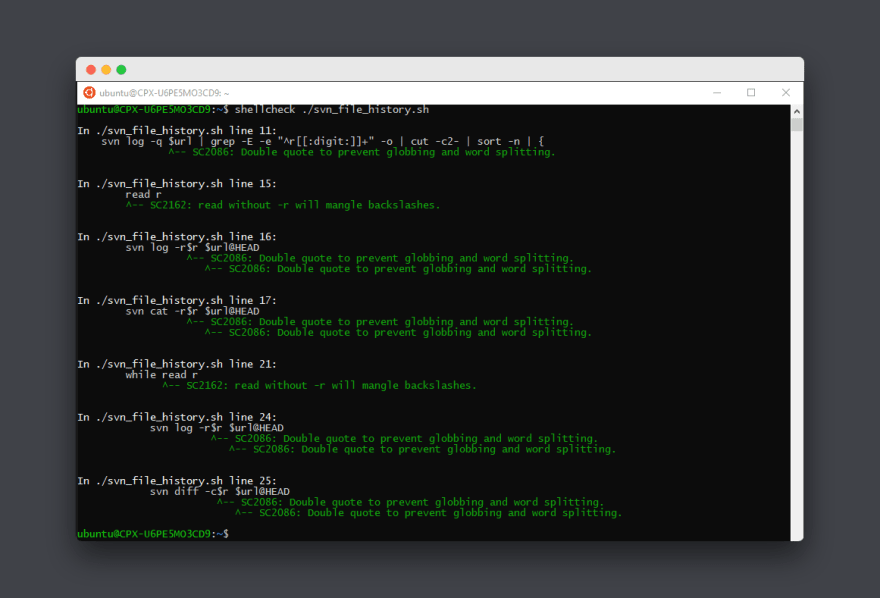Click 'svn log -r$r $url@HEAD' under line 24

(x=217, y=428)
